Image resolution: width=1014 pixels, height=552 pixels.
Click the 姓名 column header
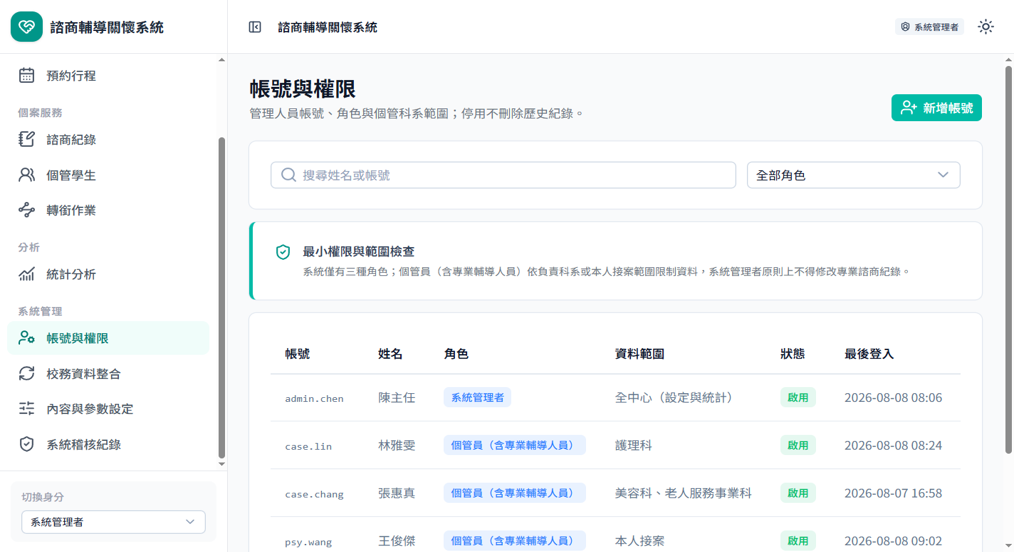click(x=391, y=354)
